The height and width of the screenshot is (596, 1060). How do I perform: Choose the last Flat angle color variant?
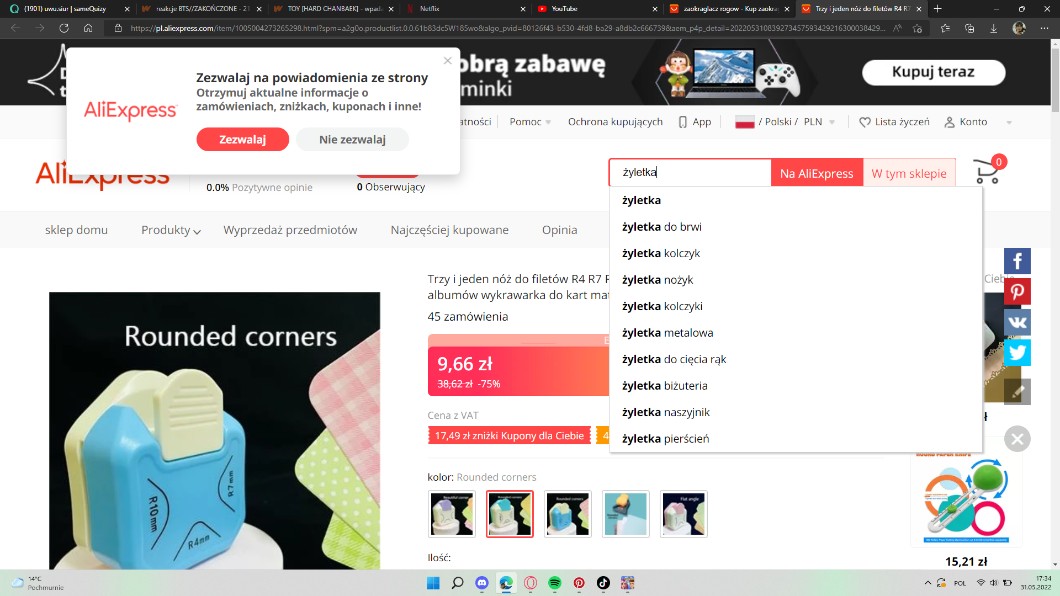click(x=684, y=514)
